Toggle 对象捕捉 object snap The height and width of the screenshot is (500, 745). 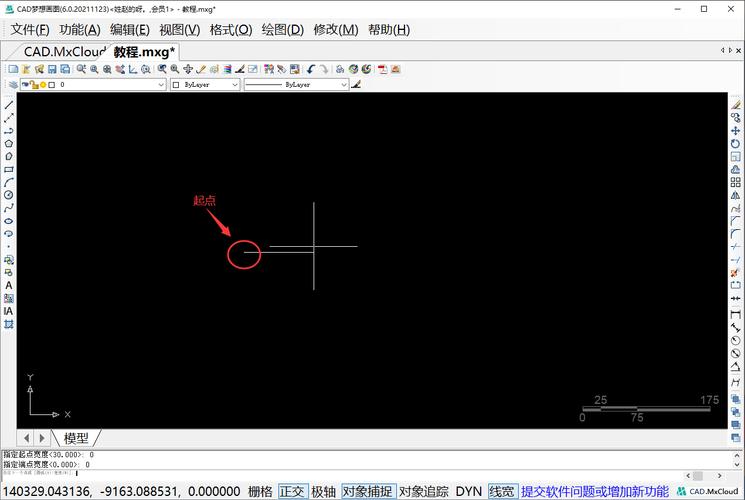coord(367,491)
